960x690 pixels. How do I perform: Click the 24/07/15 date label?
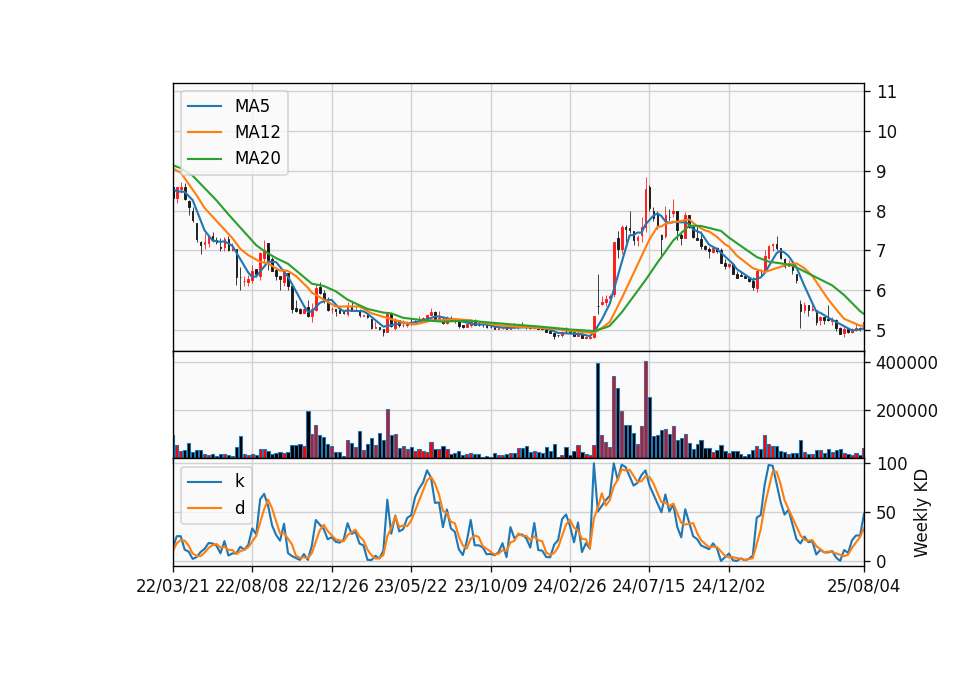tap(649, 586)
